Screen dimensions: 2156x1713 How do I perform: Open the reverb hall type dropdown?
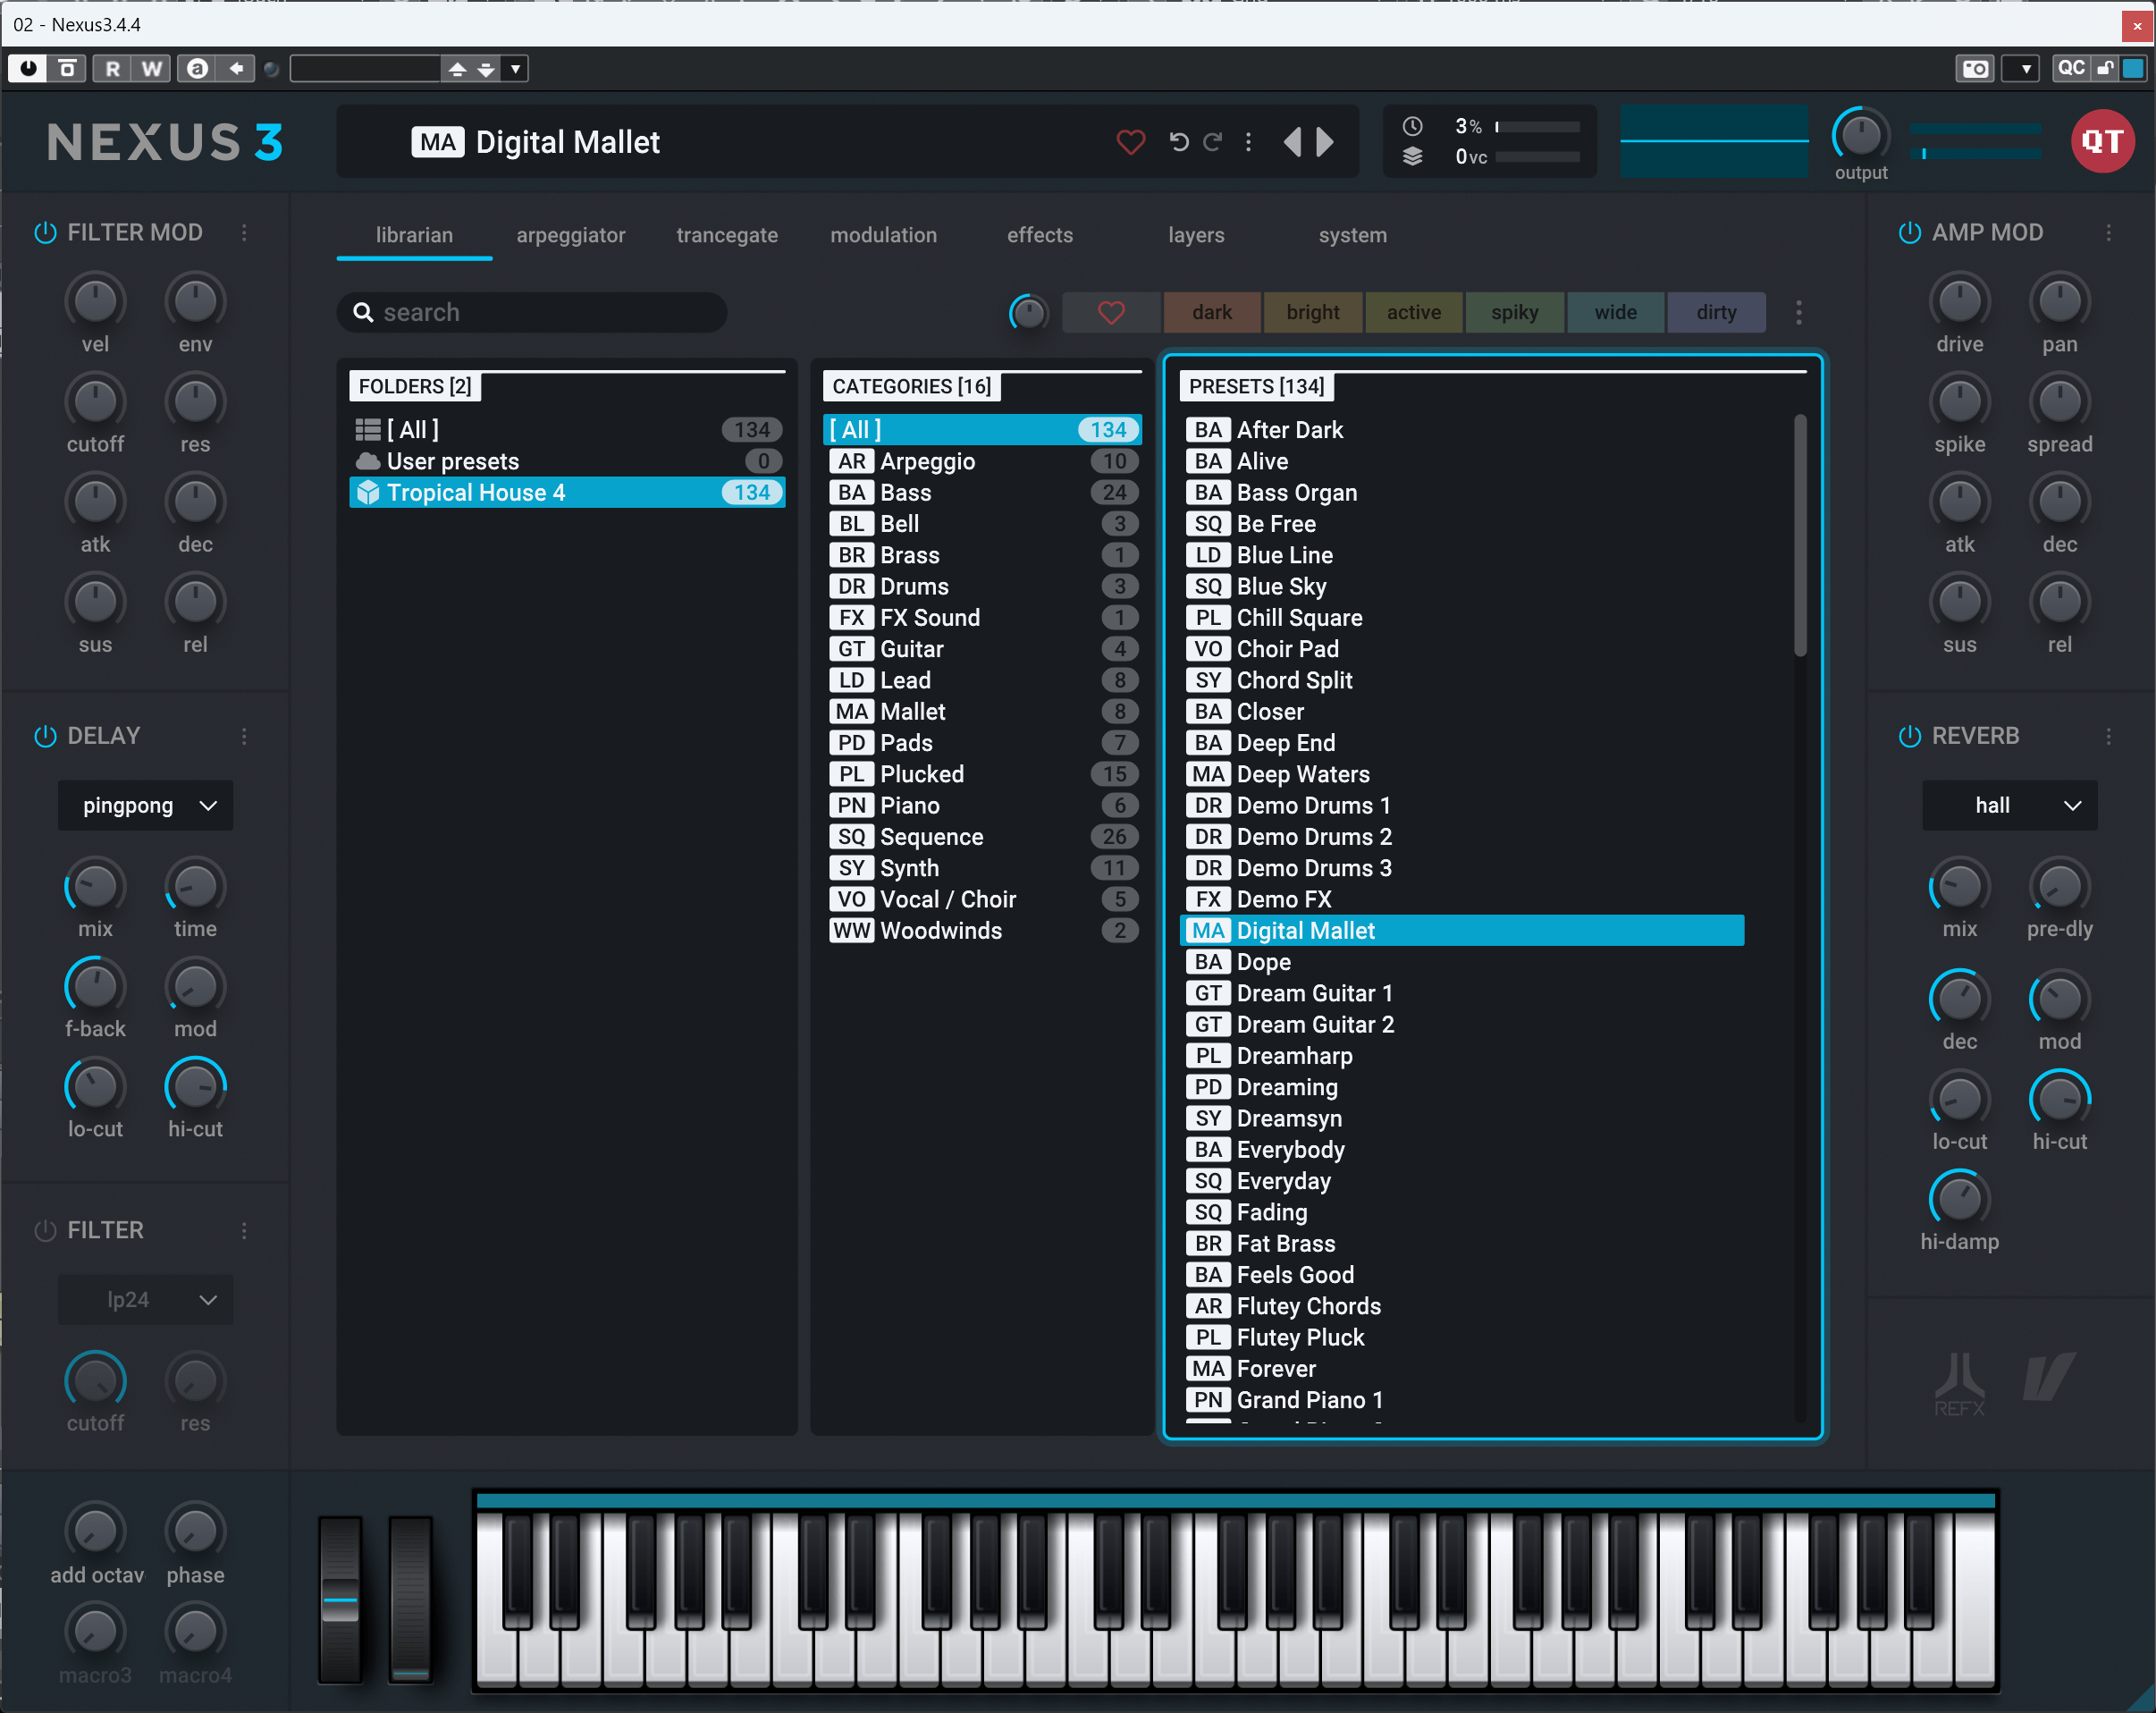[x=2009, y=805]
